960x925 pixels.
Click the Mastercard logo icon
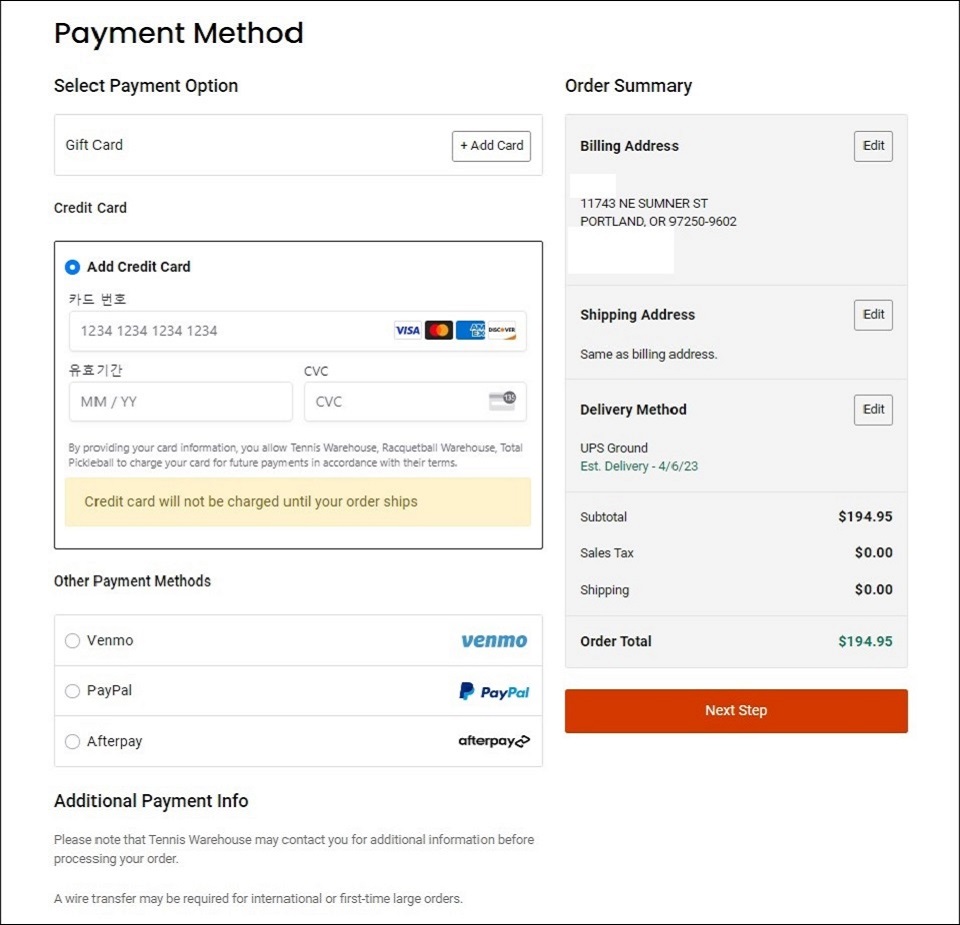click(439, 331)
